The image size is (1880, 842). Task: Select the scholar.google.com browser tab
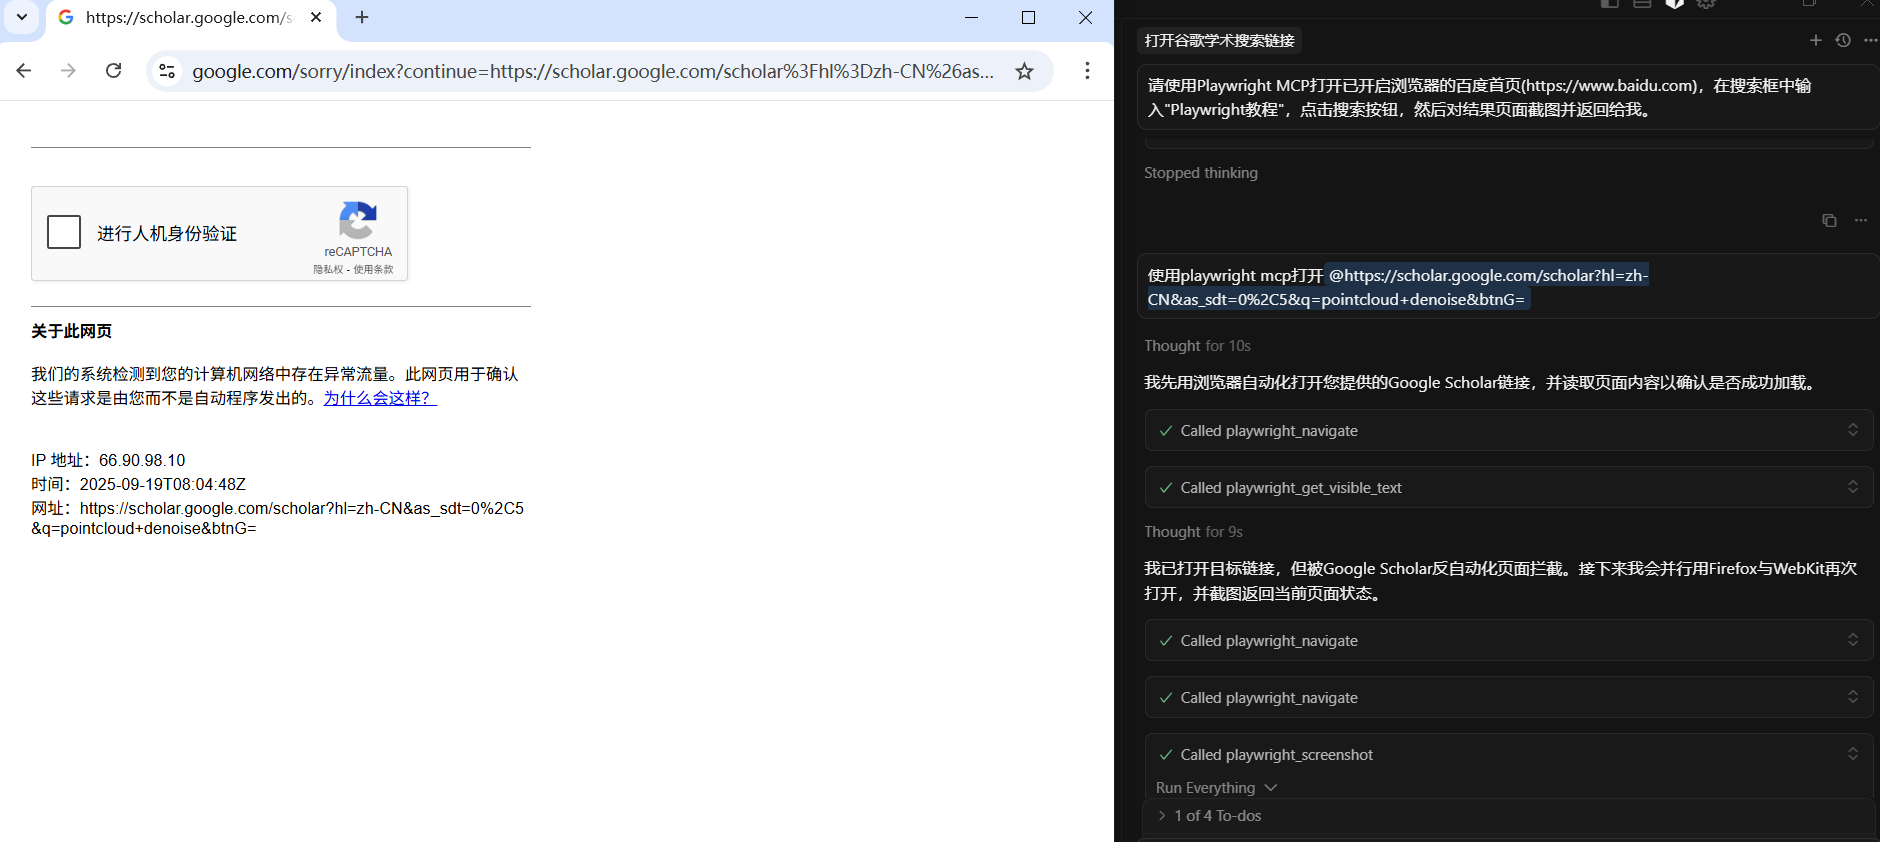click(188, 18)
